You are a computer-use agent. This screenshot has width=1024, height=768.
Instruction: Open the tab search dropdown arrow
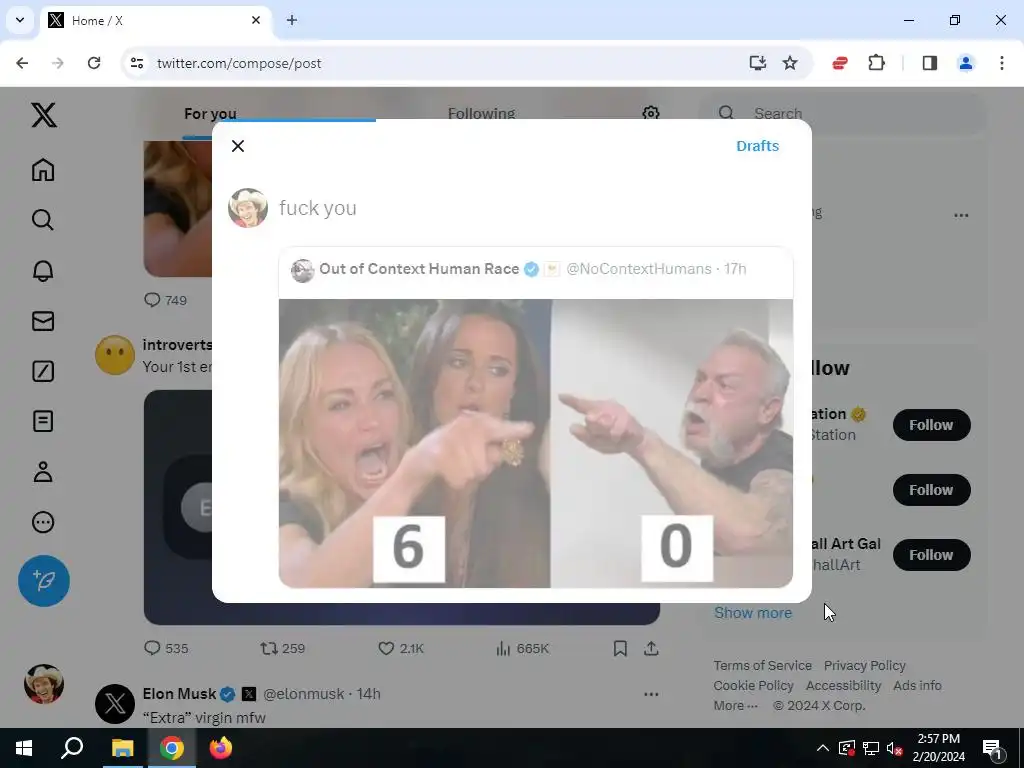[20, 20]
